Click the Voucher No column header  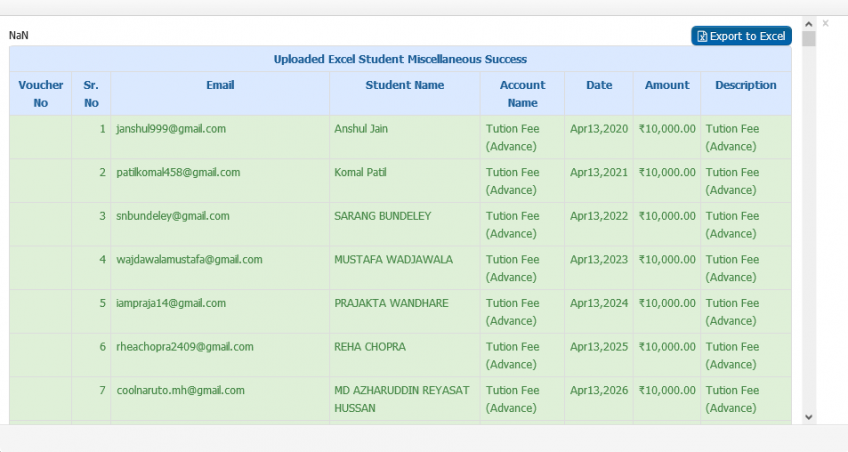click(41, 94)
